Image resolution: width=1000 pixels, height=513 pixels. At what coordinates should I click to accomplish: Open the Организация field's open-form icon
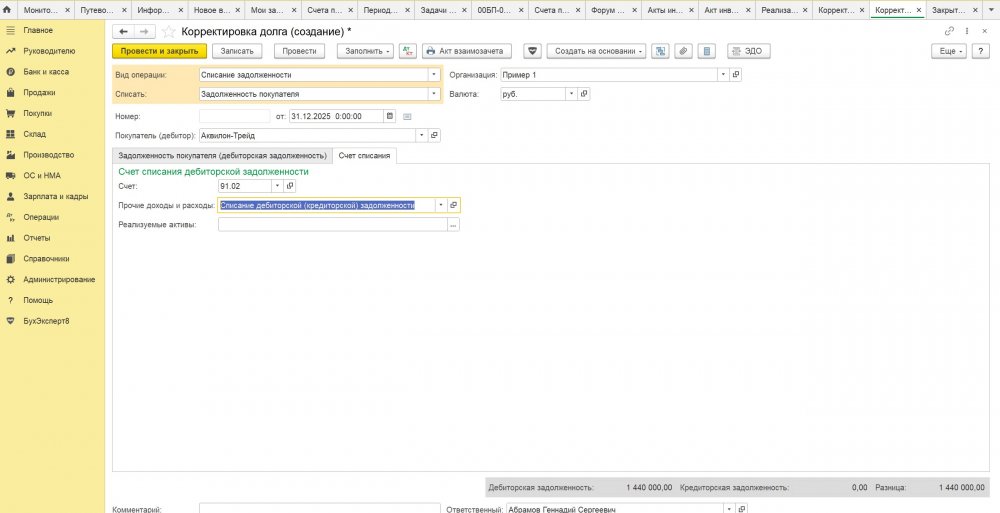pyautogui.click(x=736, y=74)
